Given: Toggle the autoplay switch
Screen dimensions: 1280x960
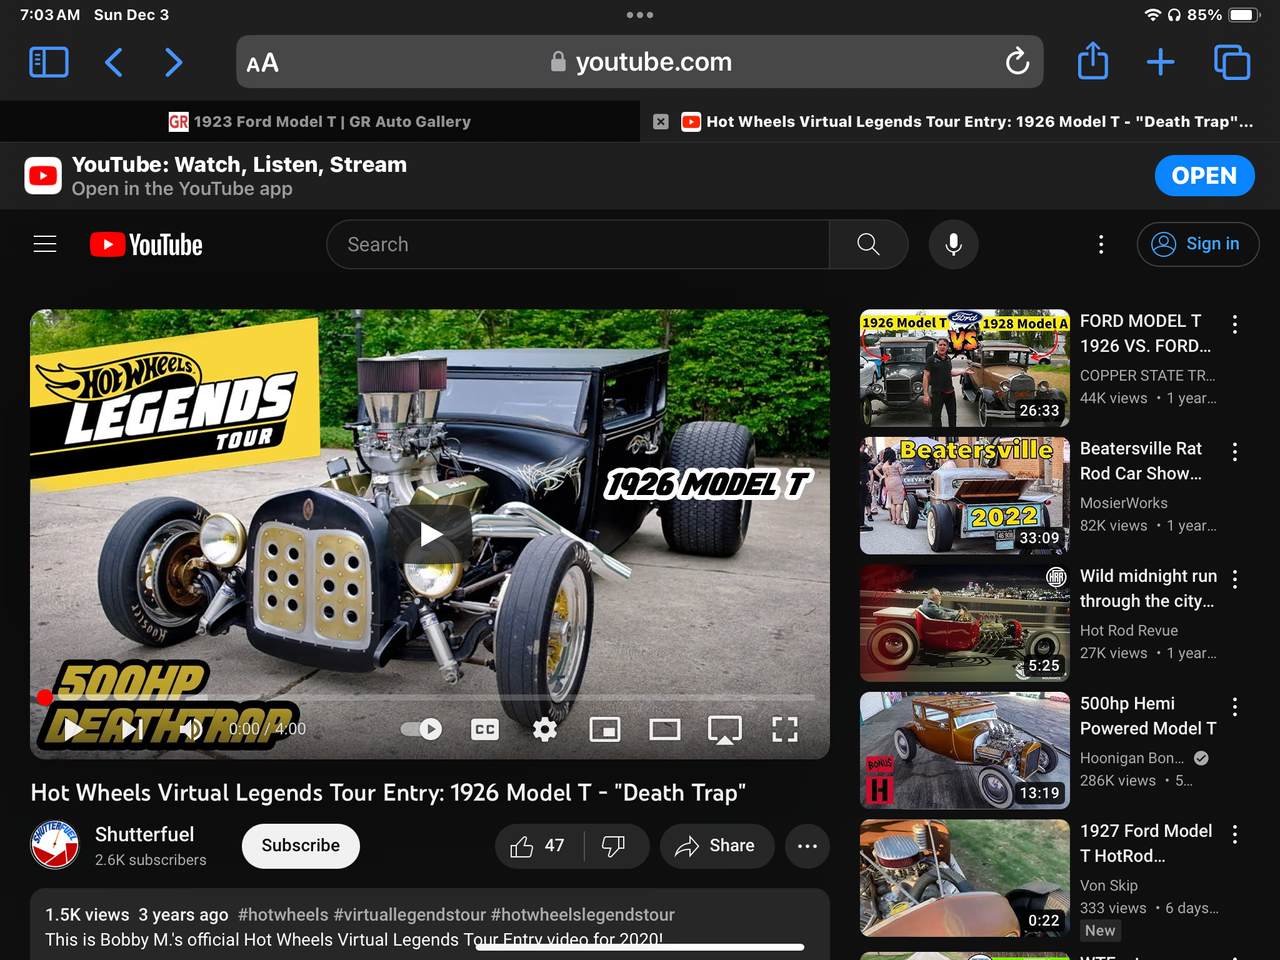Looking at the screenshot, I should click(421, 729).
